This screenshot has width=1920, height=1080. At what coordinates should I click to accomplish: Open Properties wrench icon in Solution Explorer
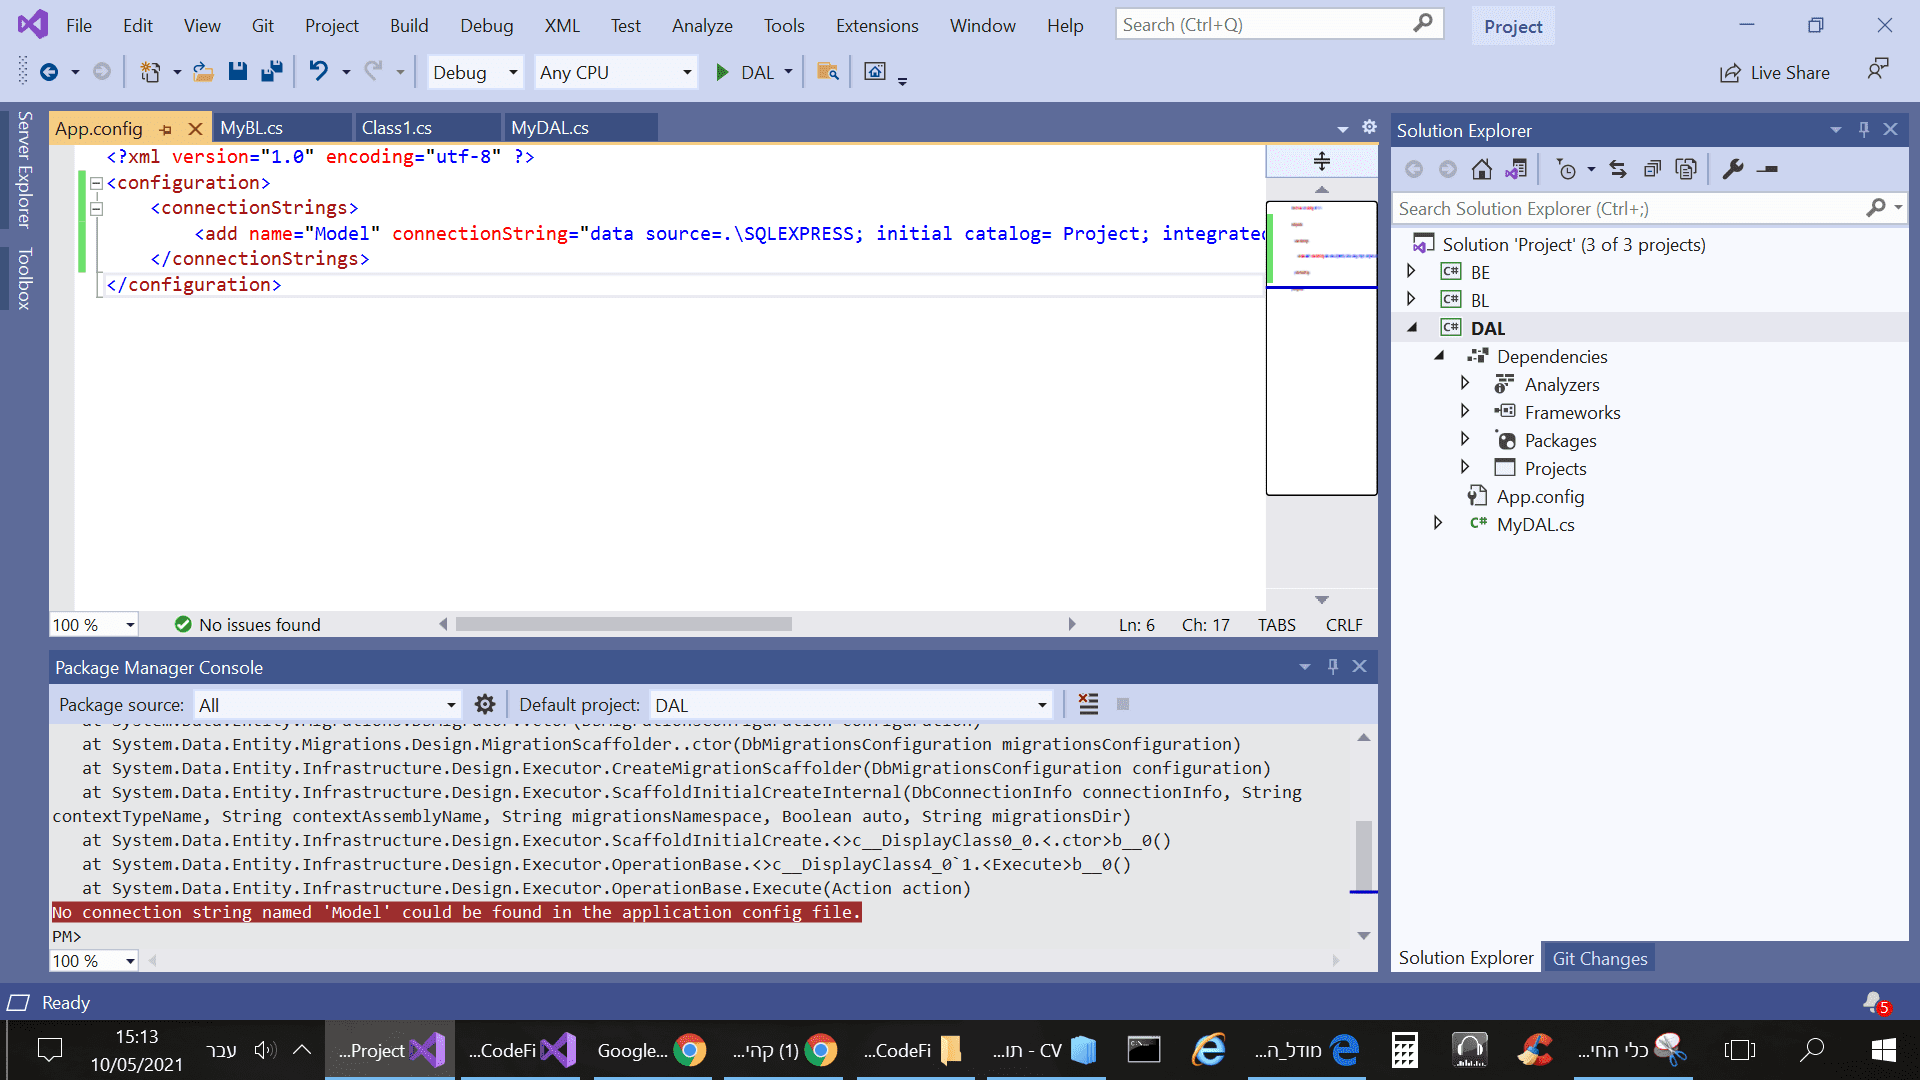point(1733,170)
